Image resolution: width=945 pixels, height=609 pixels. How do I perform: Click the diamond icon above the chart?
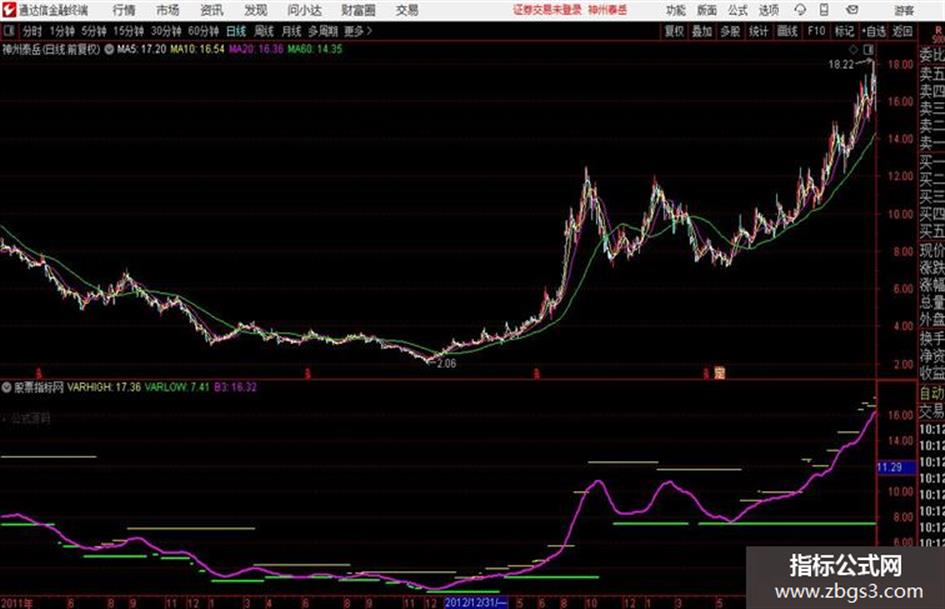853,49
